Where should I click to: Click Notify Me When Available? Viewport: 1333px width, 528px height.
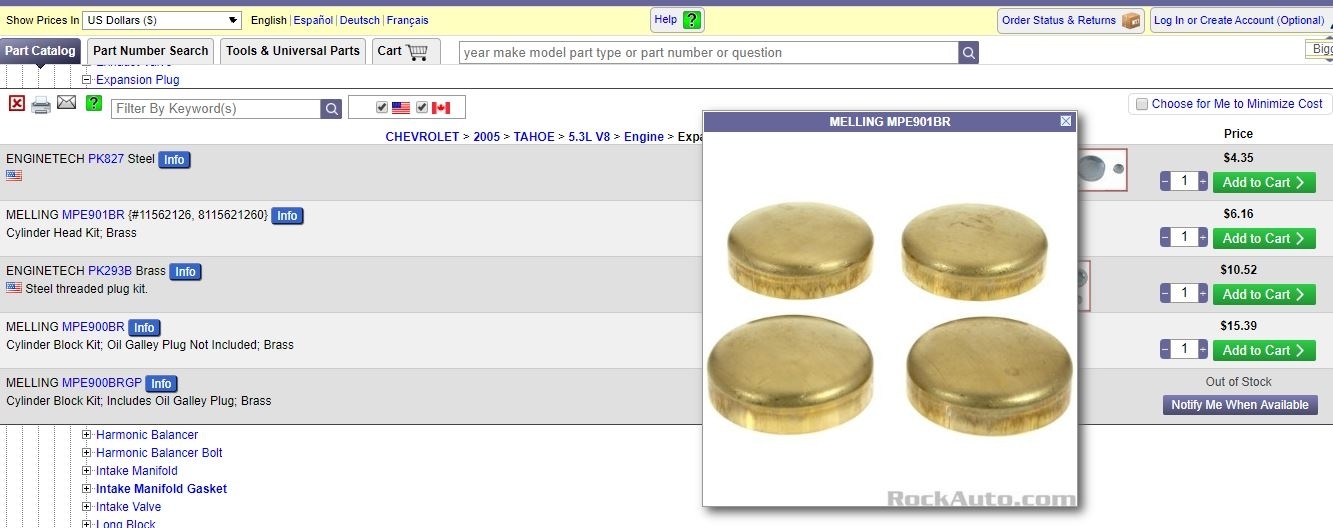click(1240, 405)
